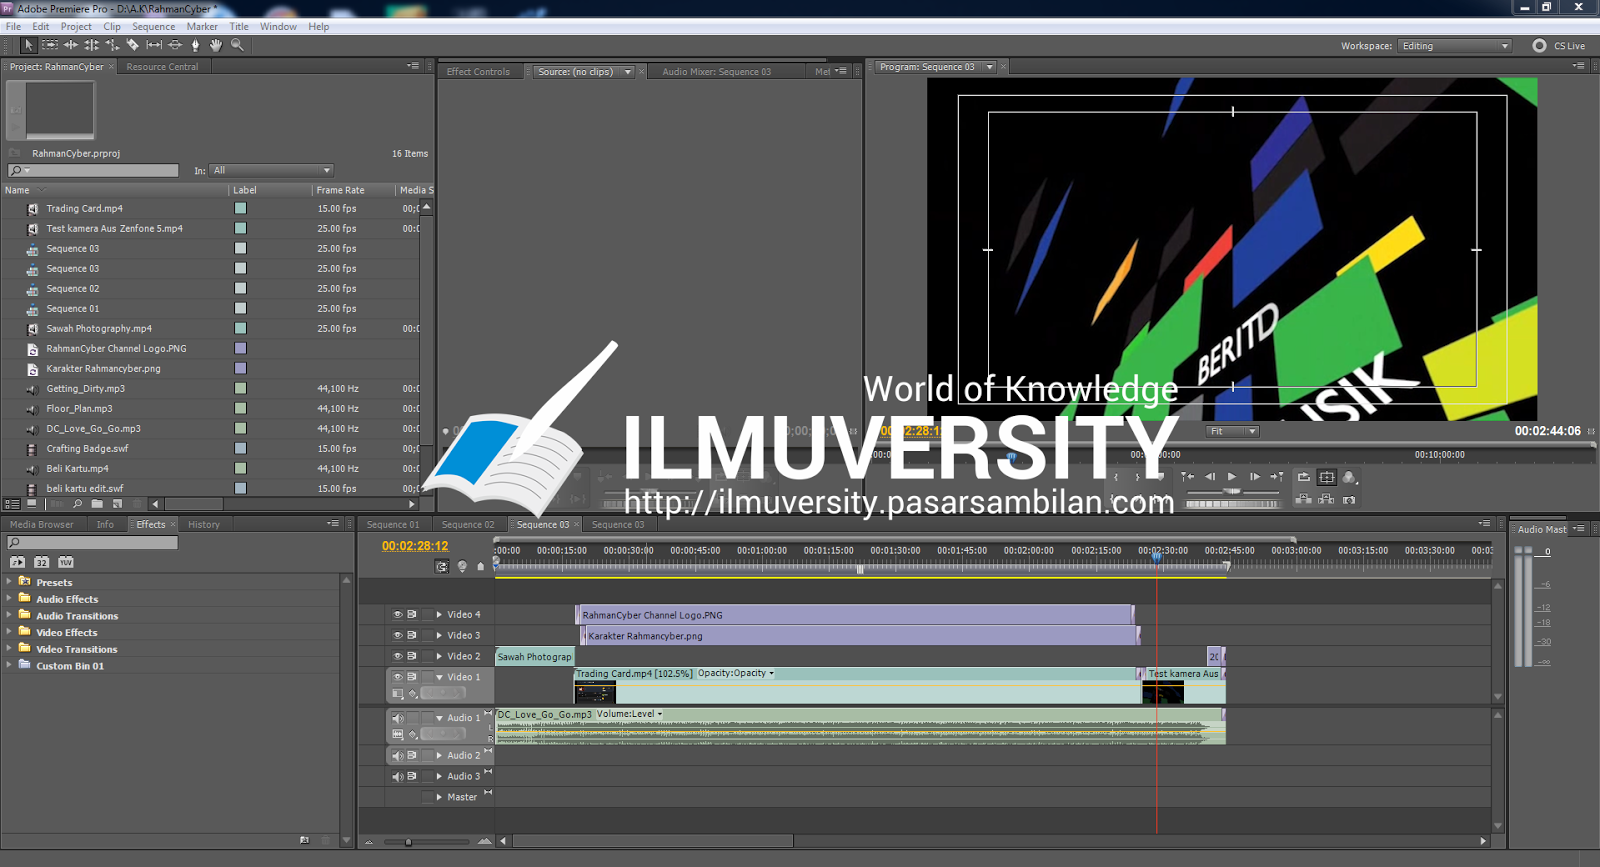Switch to Resource Central tab
Screen dimensions: 1600x867
click(x=162, y=67)
